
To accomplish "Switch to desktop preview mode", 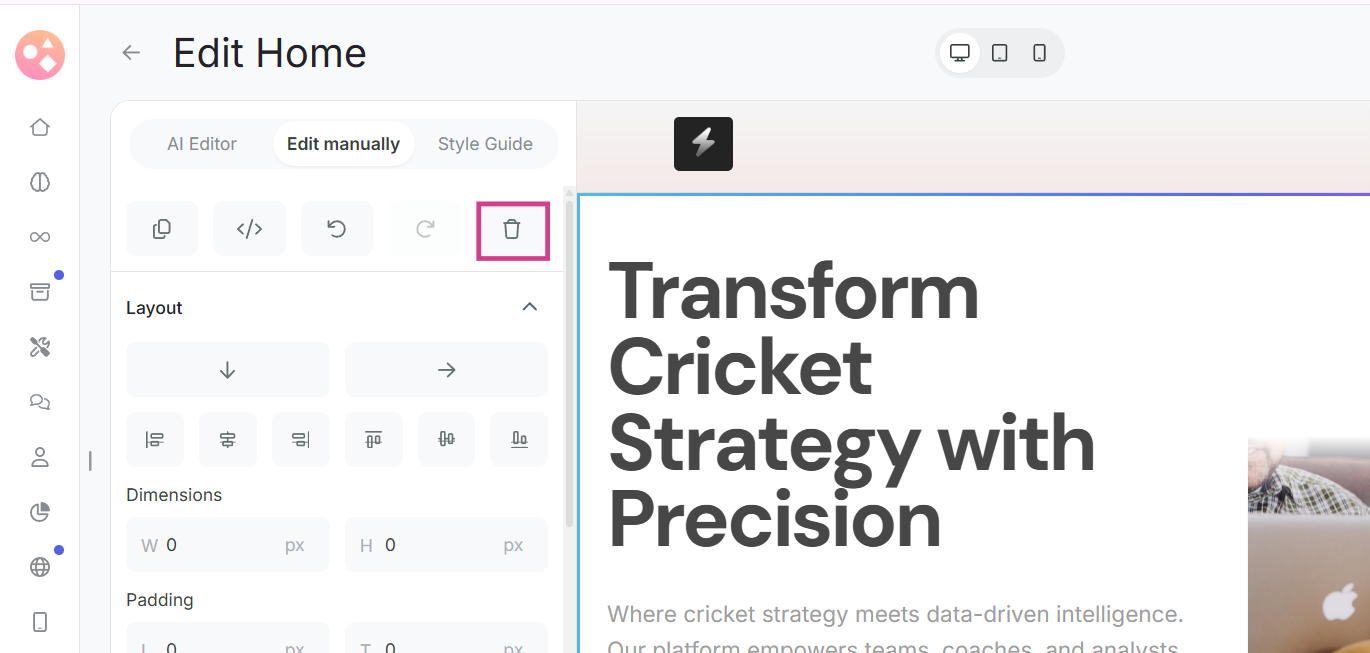I will coord(960,53).
